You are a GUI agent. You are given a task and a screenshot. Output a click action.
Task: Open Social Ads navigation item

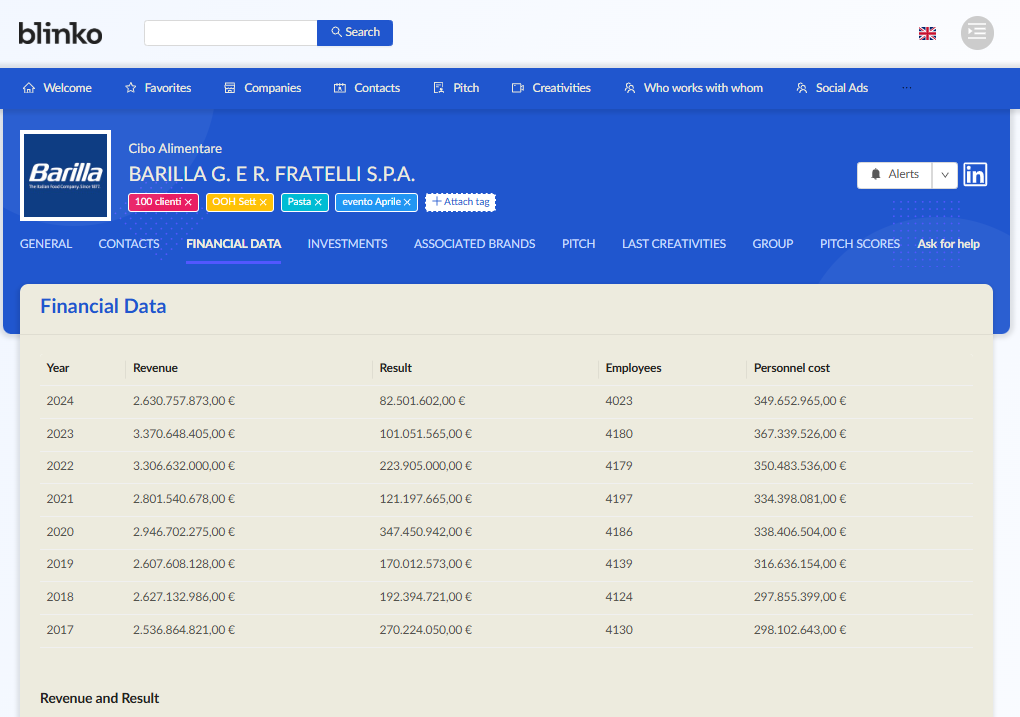click(832, 88)
